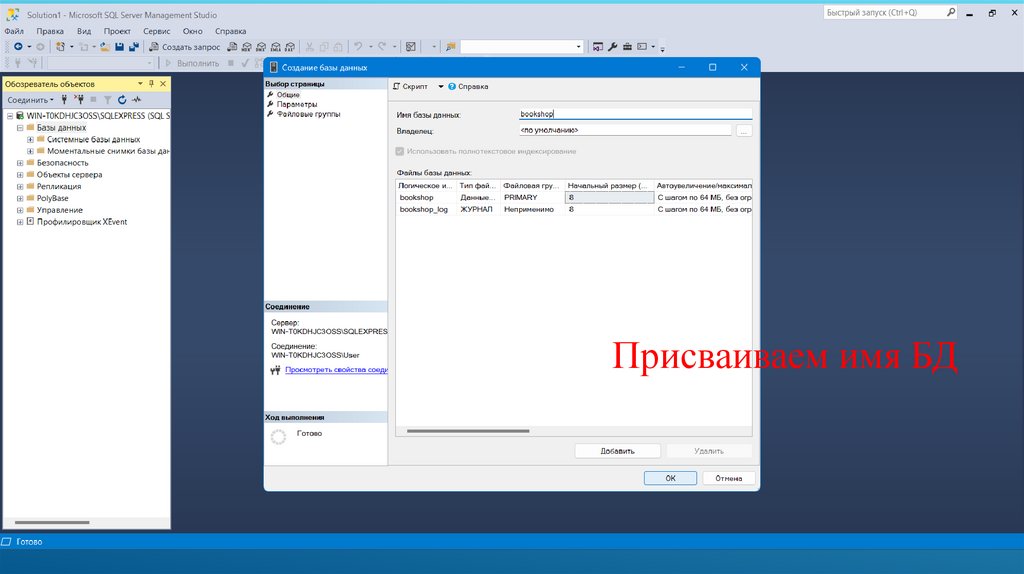This screenshot has height=574, width=1024.
Task: Click the DAX query icon
Action: pyautogui.click(x=290, y=47)
